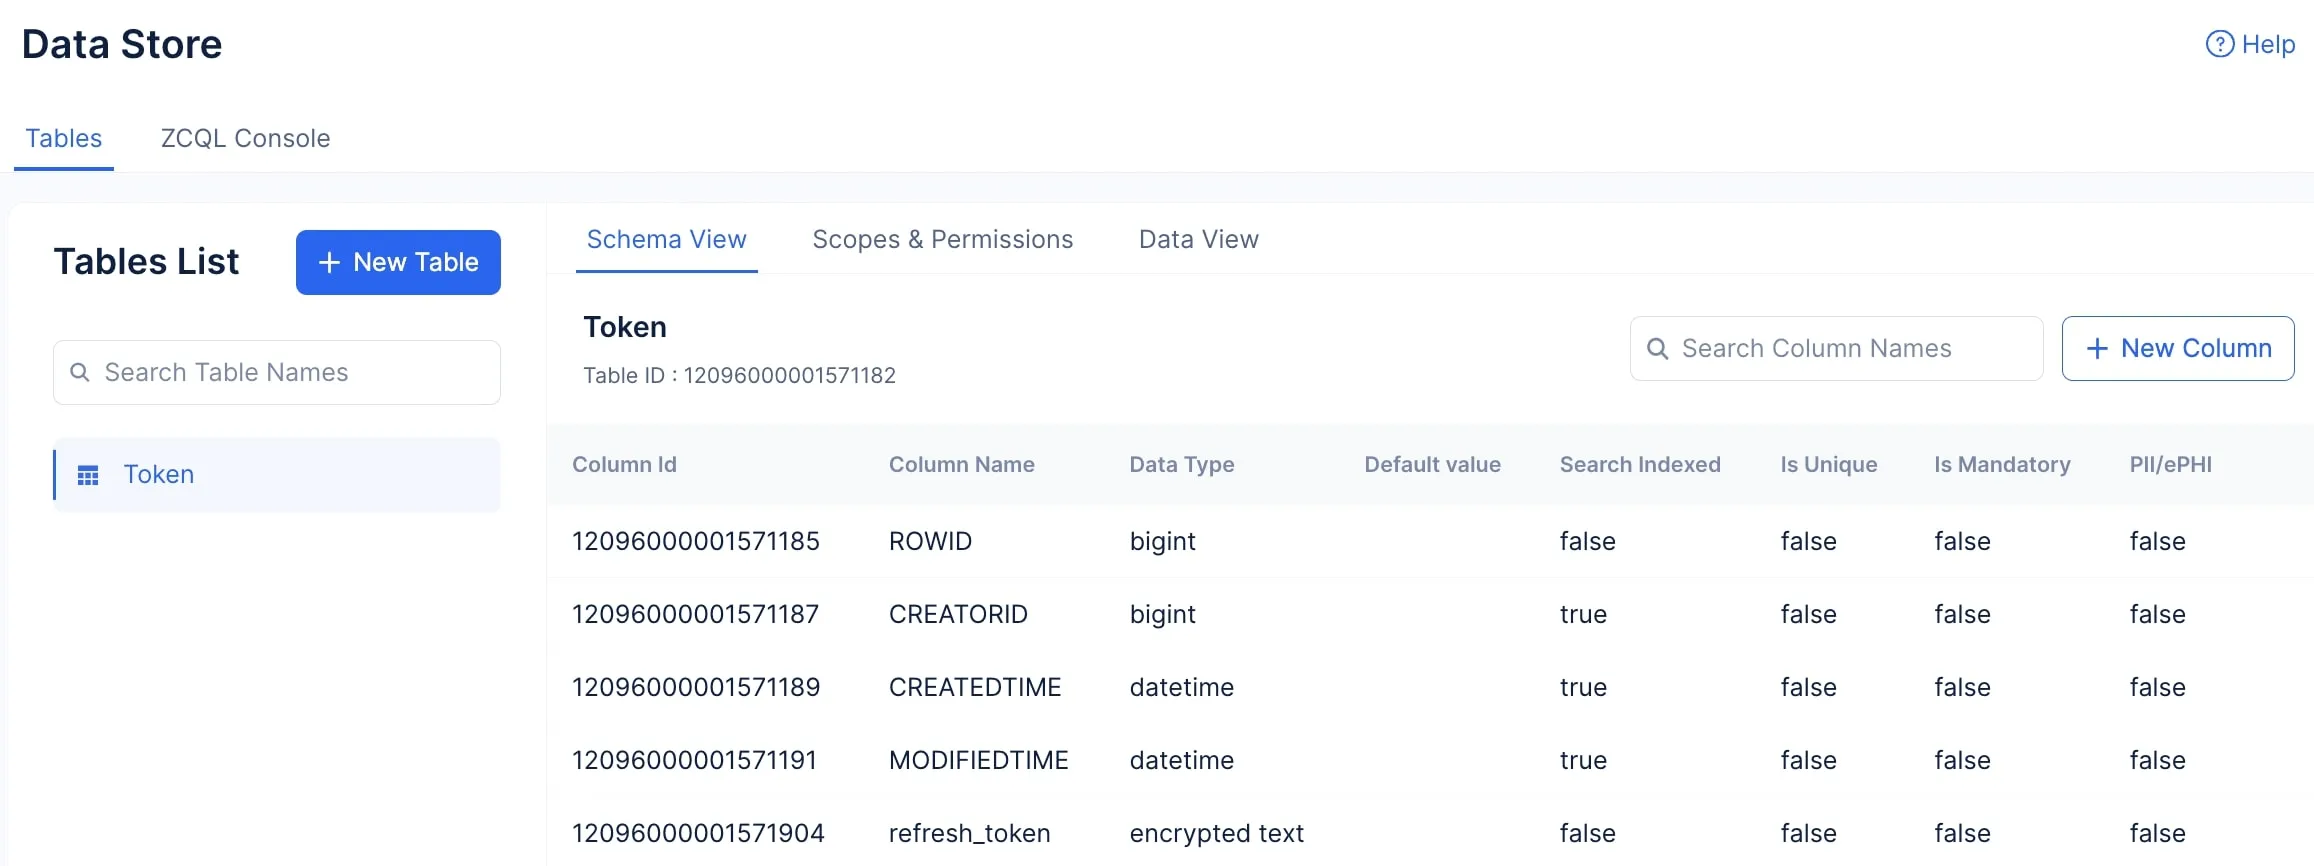Click the Token table grid icon

[88, 475]
